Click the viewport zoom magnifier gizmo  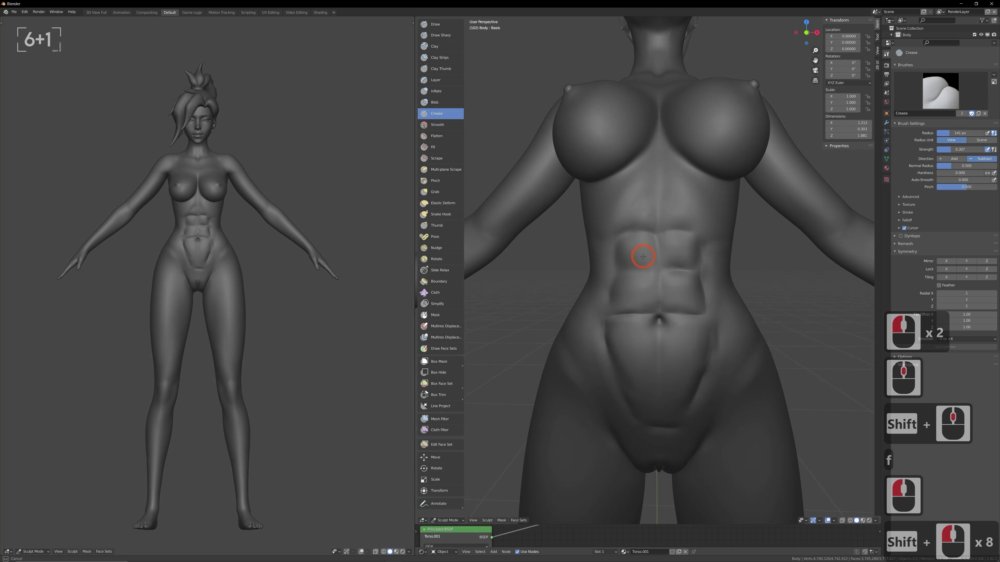coord(815,50)
